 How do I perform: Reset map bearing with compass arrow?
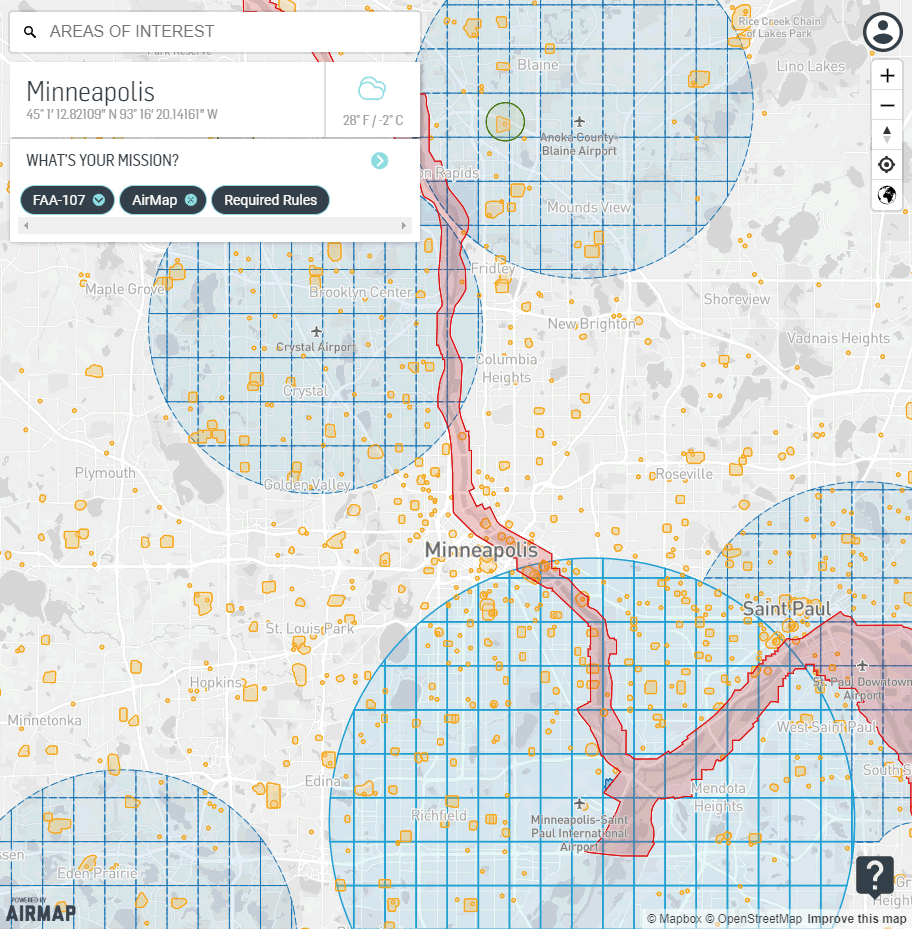886,135
